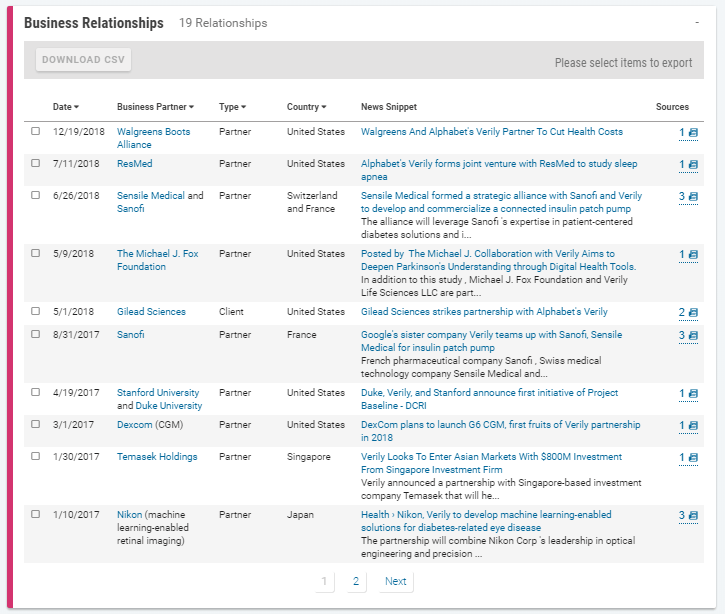This screenshot has width=725, height=614.
Task: Open 'Verily Looks To Enter Asian Markets' link
Action: coord(492,463)
